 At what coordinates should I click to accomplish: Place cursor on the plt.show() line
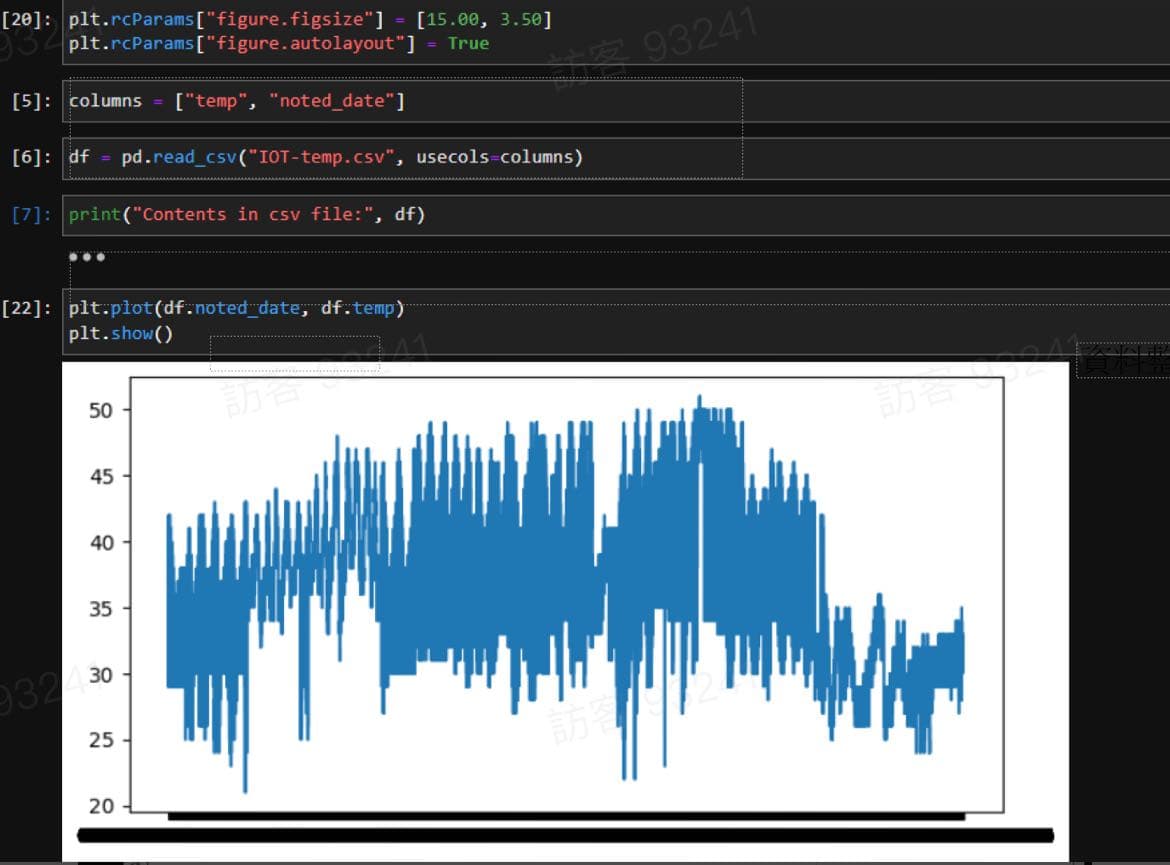click(x=121, y=333)
